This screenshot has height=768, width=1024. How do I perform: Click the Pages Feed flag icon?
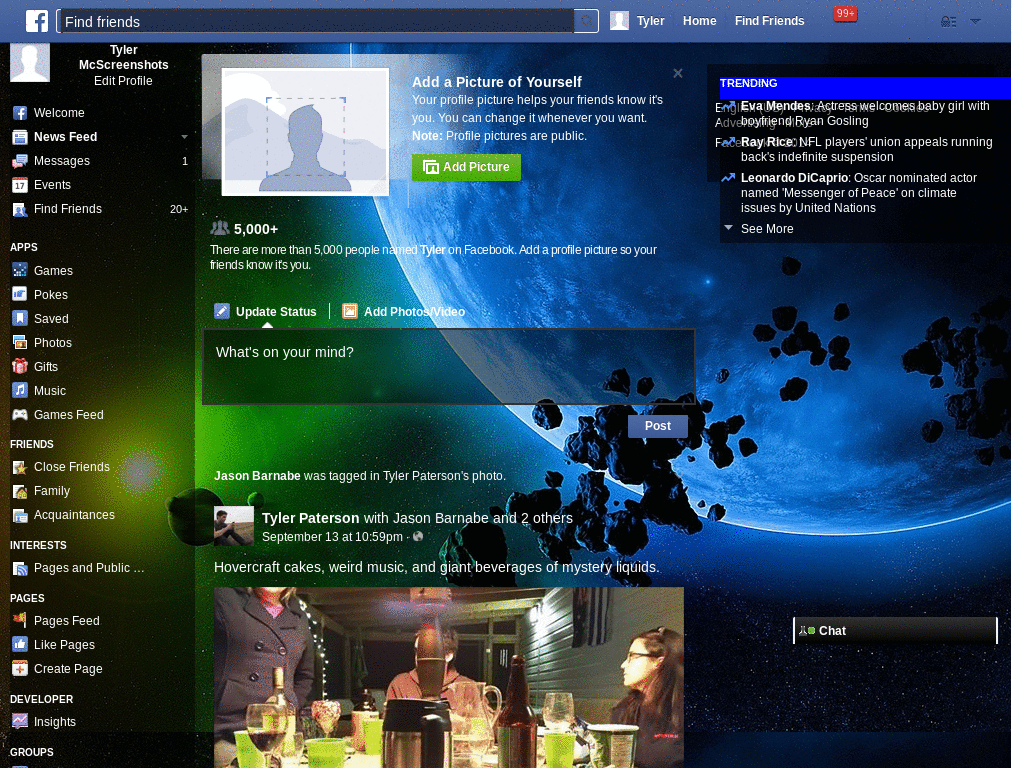pyautogui.click(x=20, y=620)
